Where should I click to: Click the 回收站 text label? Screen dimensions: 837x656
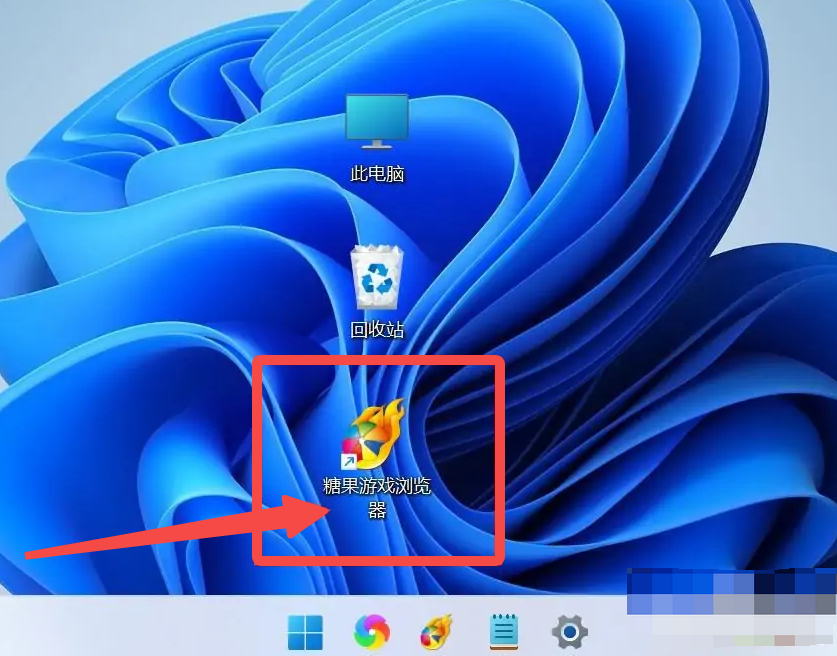(377, 329)
